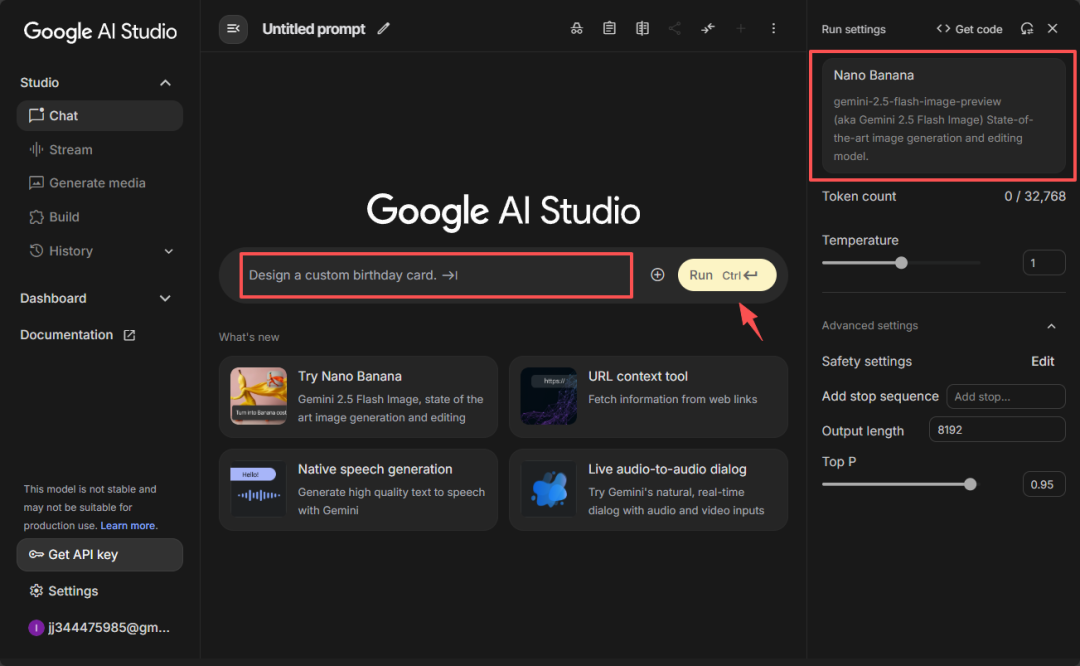The width and height of the screenshot is (1080, 666).
Task: Click the Live audio-to-audio dialog thumbnail
Action: 548,489
